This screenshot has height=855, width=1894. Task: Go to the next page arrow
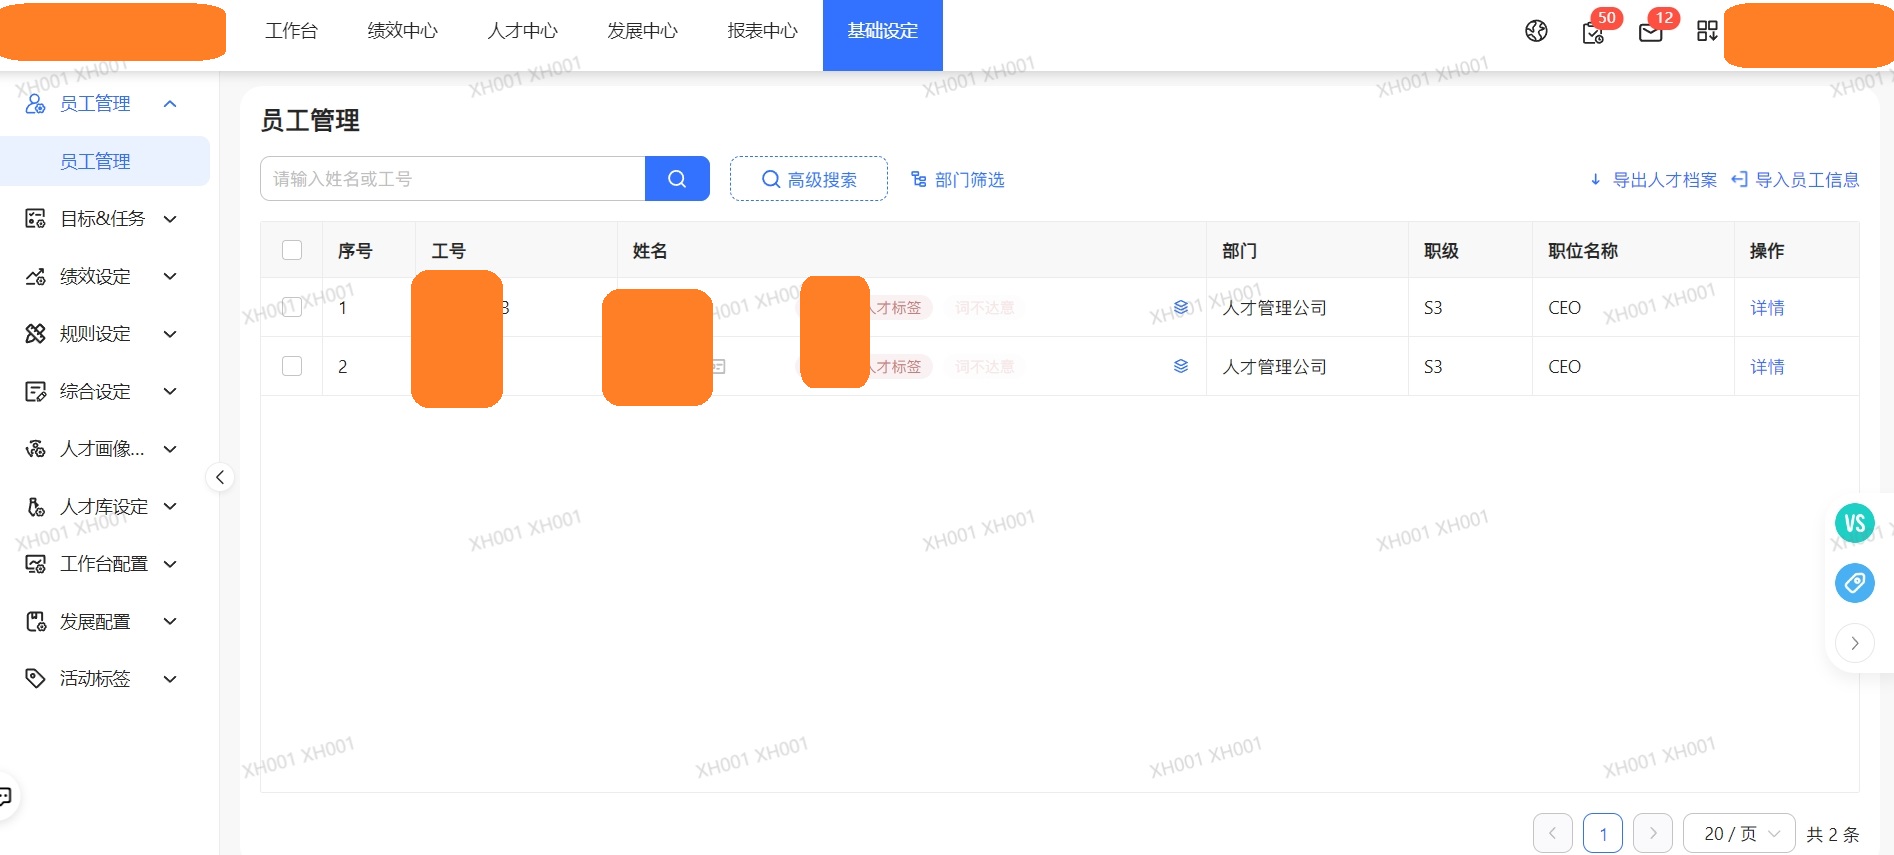tap(1653, 833)
